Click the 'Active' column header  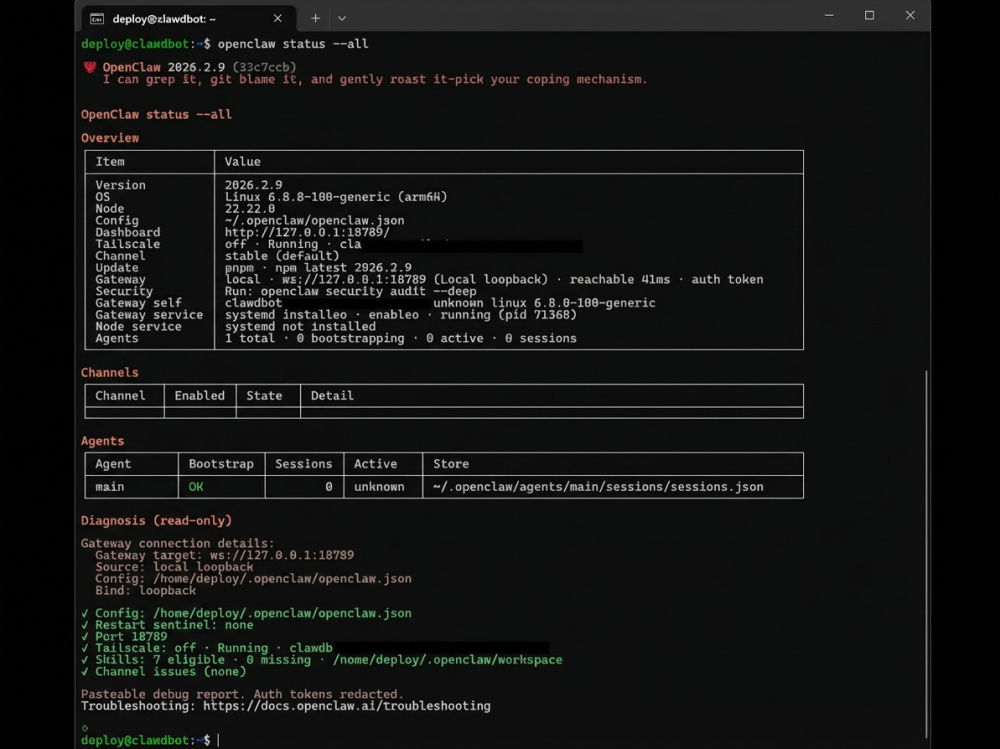pyautogui.click(x=376, y=464)
